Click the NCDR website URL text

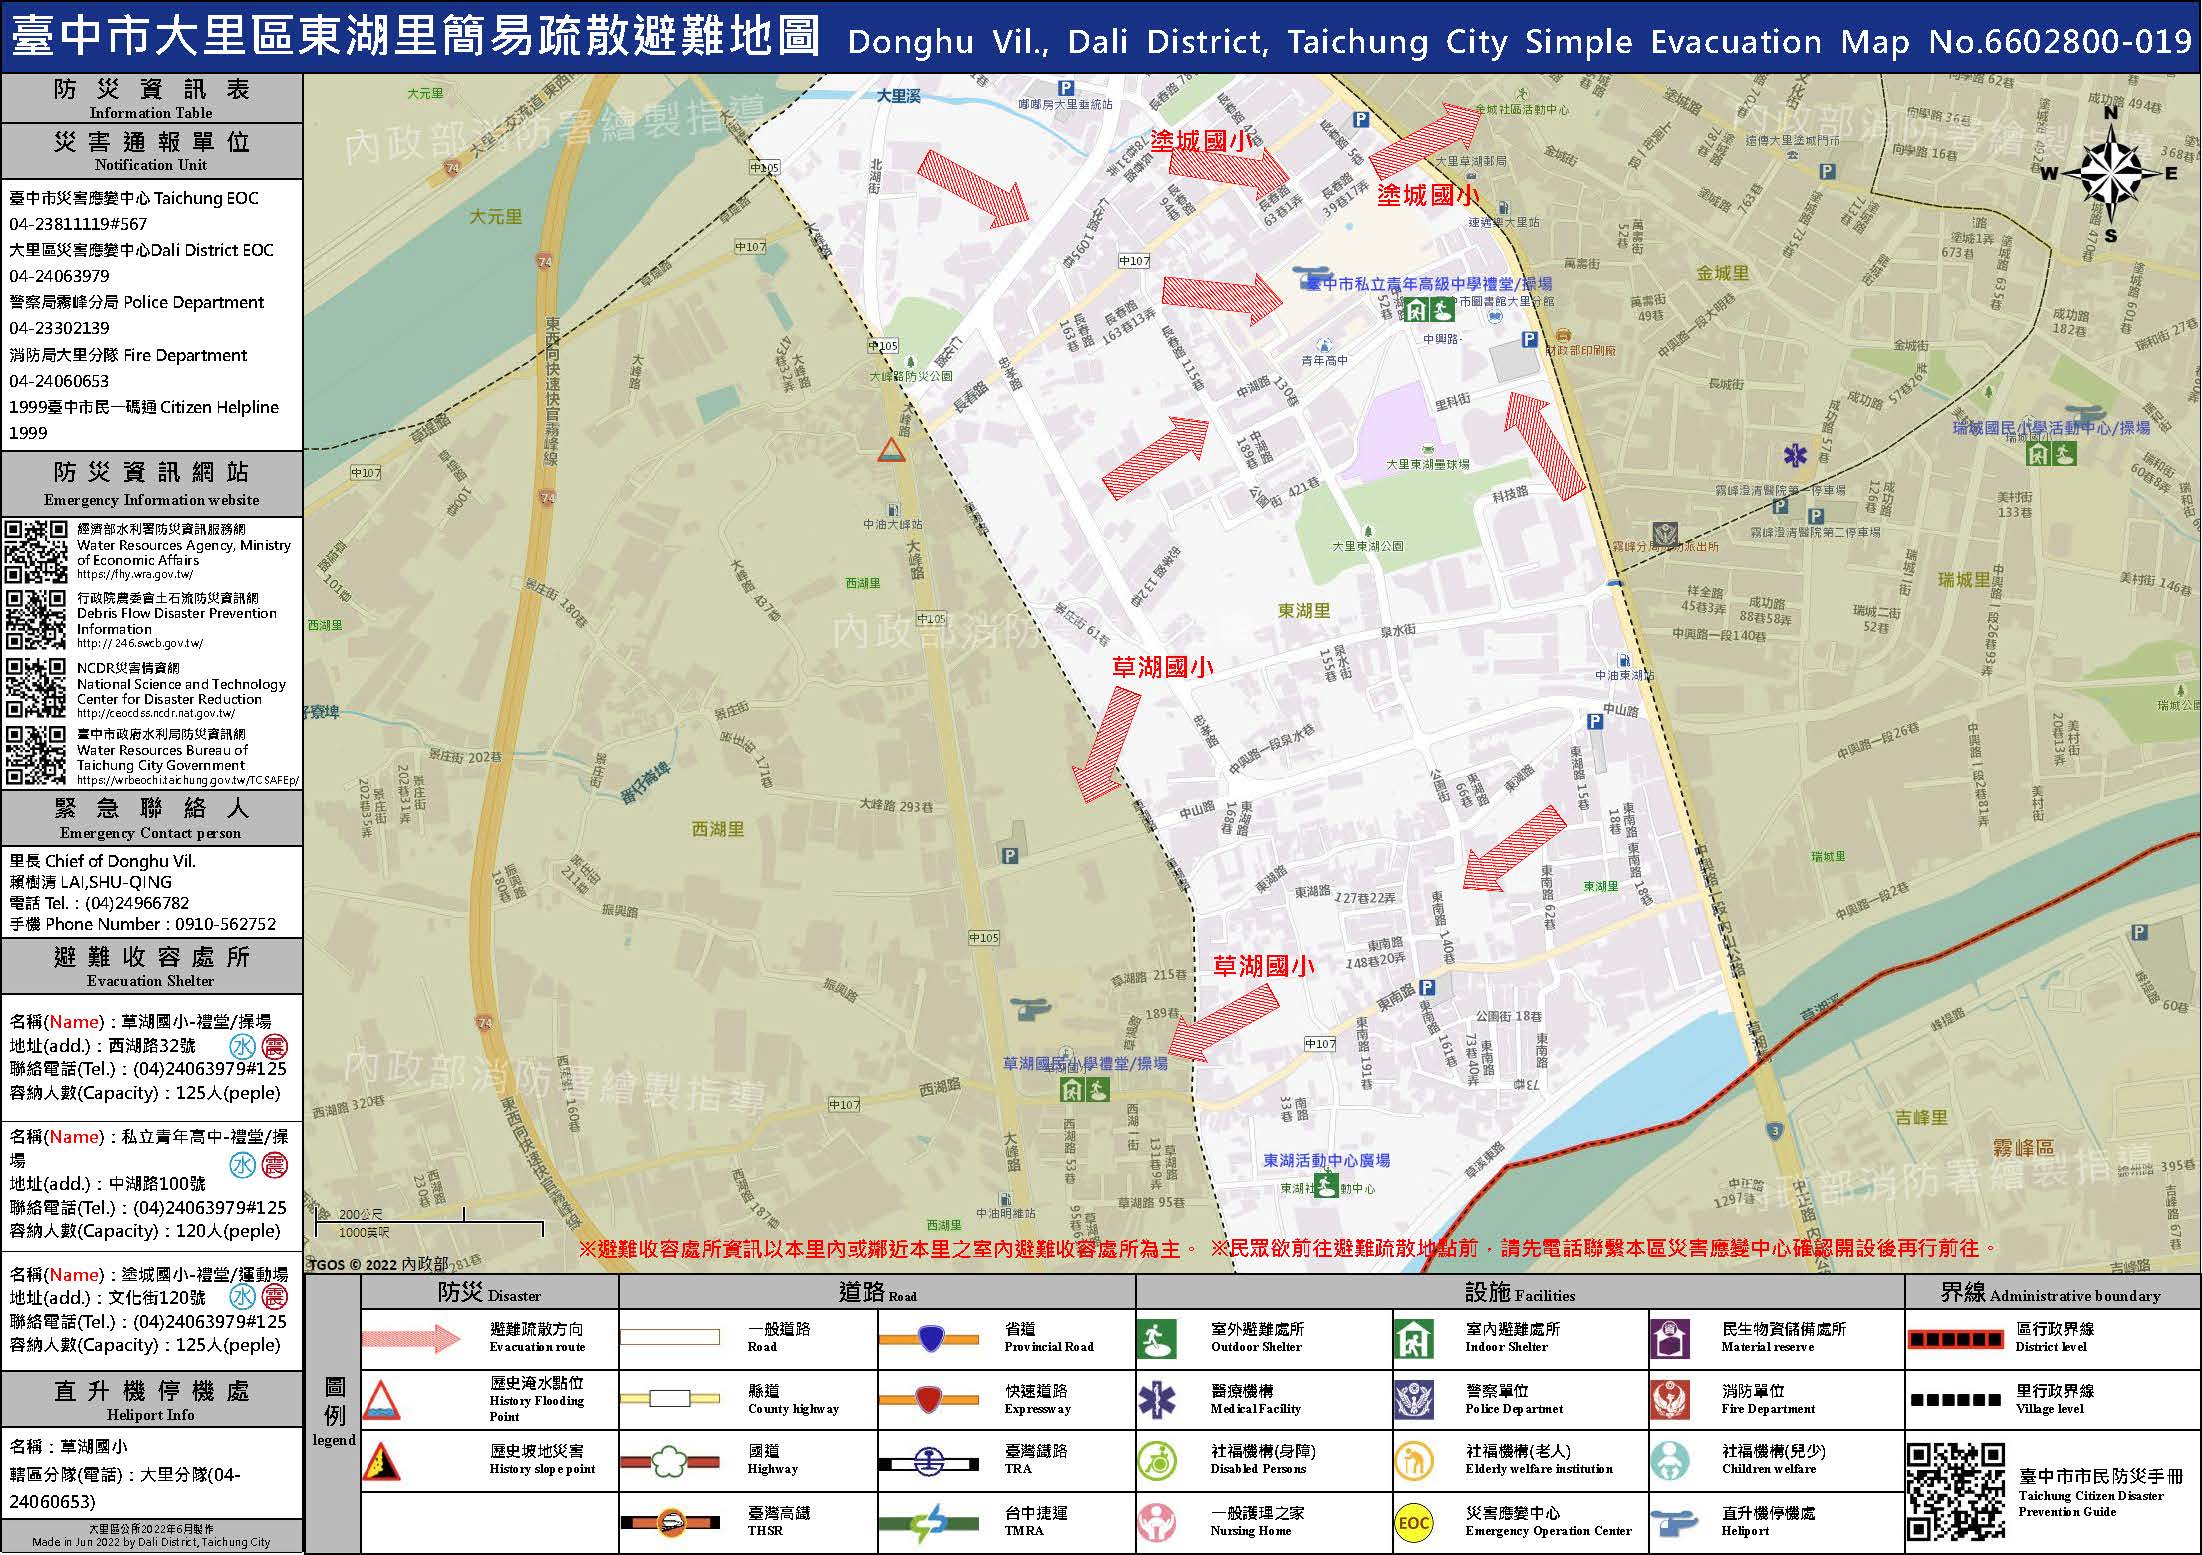tap(156, 713)
